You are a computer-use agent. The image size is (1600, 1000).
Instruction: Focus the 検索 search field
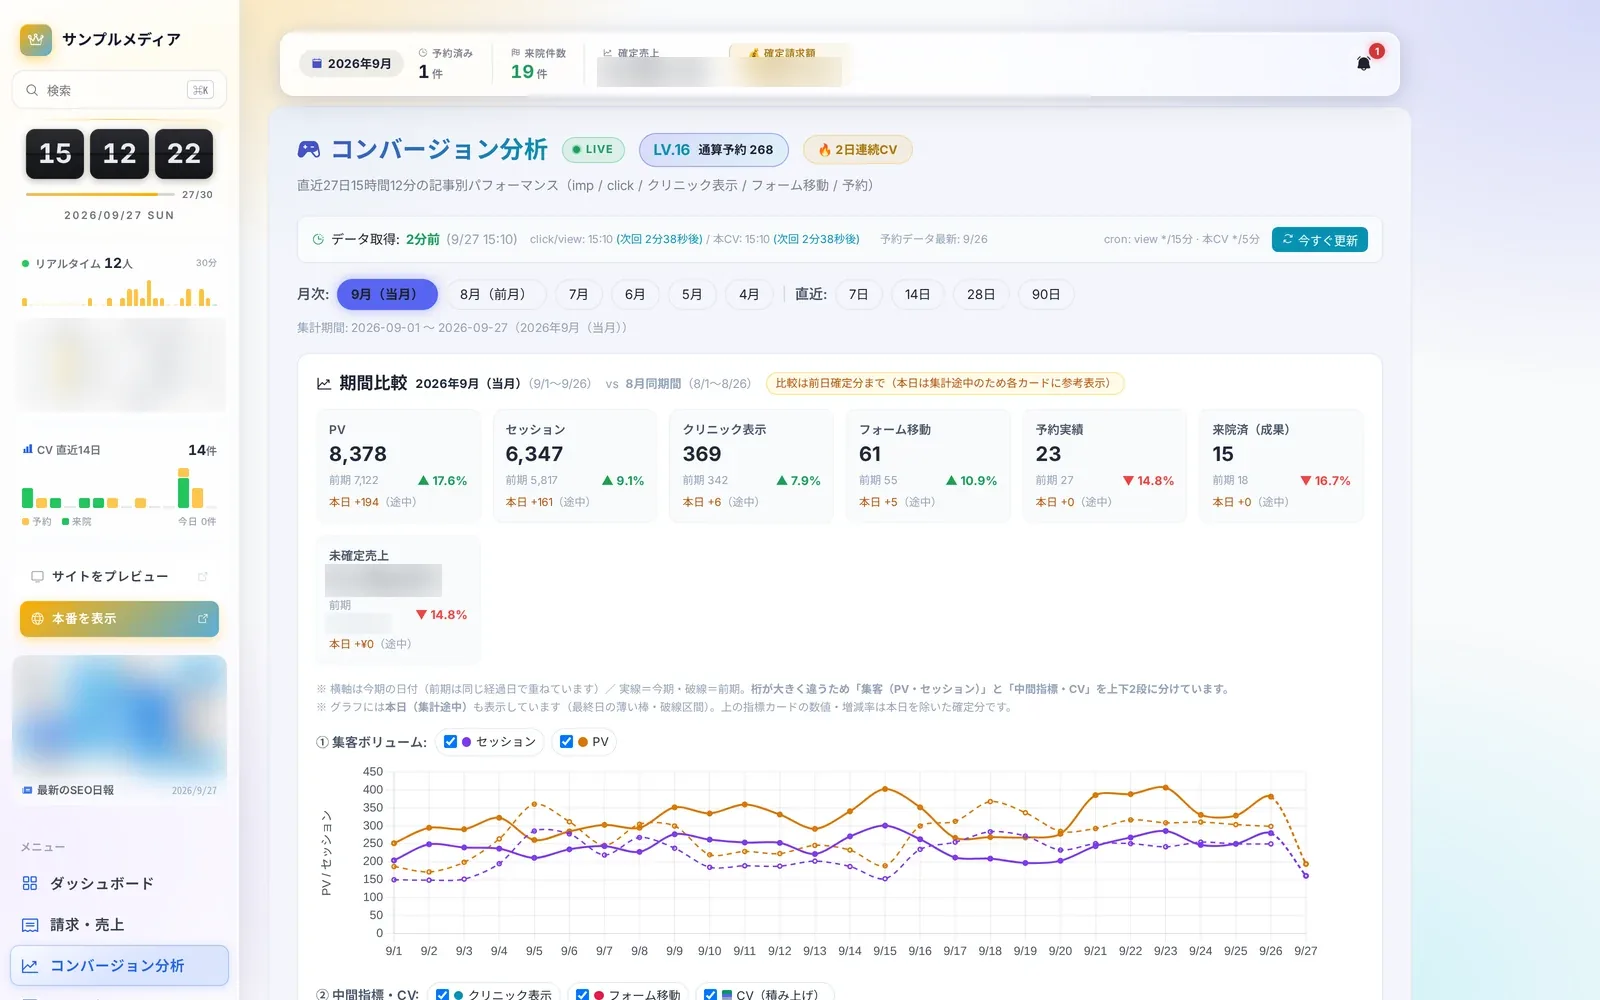click(119, 90)
